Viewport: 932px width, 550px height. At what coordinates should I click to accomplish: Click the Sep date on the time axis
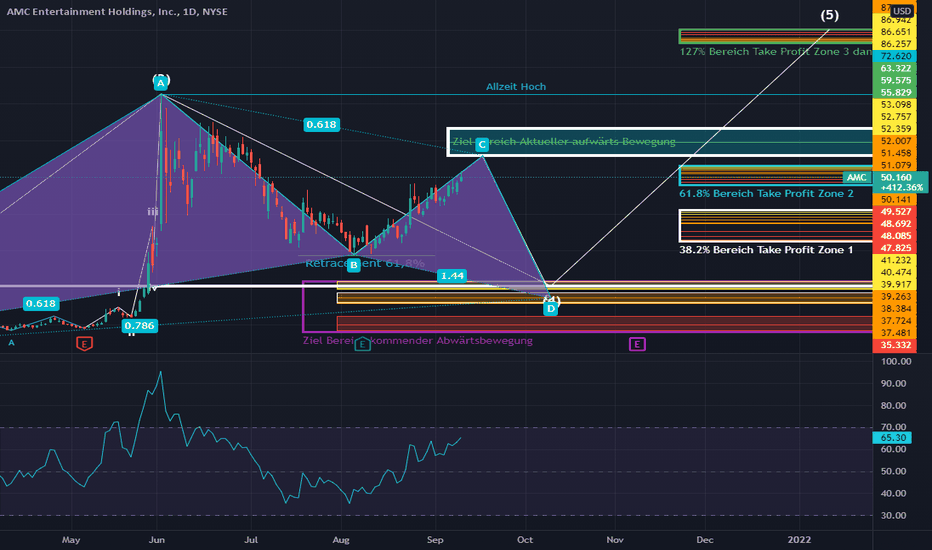[x=435, y=540]
